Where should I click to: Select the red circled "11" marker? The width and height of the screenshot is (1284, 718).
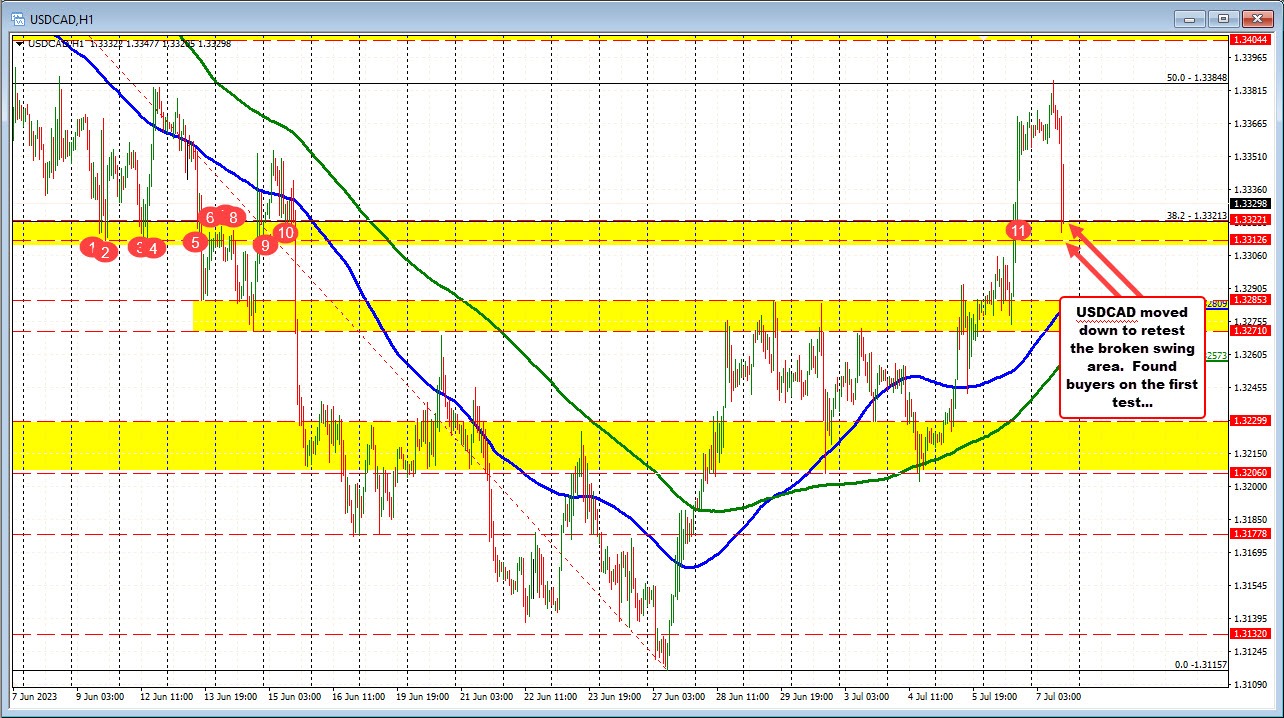[1019, 229]
